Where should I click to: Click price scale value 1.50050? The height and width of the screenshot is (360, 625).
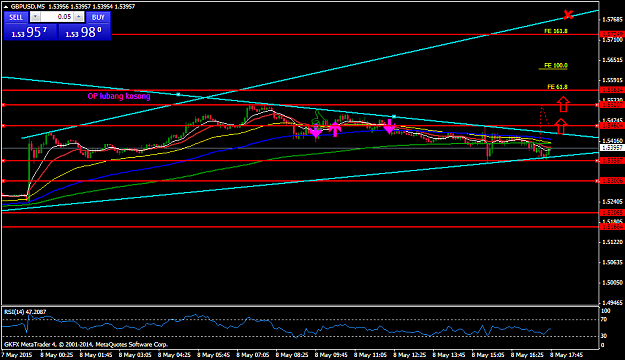pyautogui.click(x=613, y=282)
